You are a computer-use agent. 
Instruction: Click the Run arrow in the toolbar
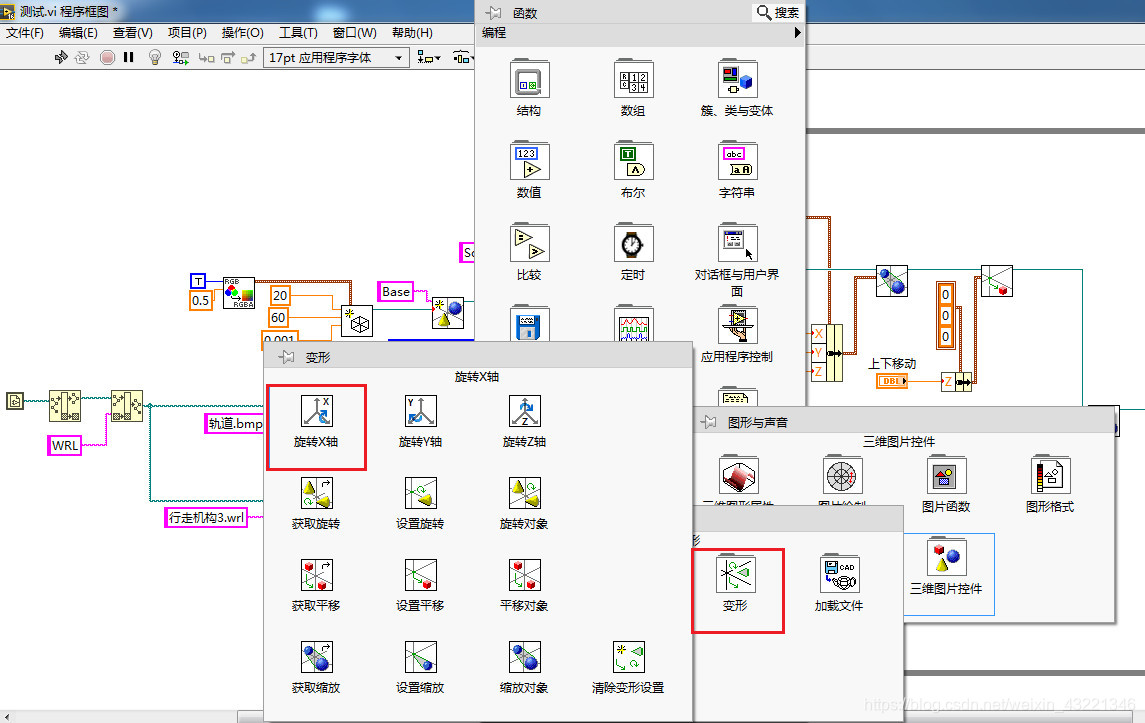(x=61, y=57)
